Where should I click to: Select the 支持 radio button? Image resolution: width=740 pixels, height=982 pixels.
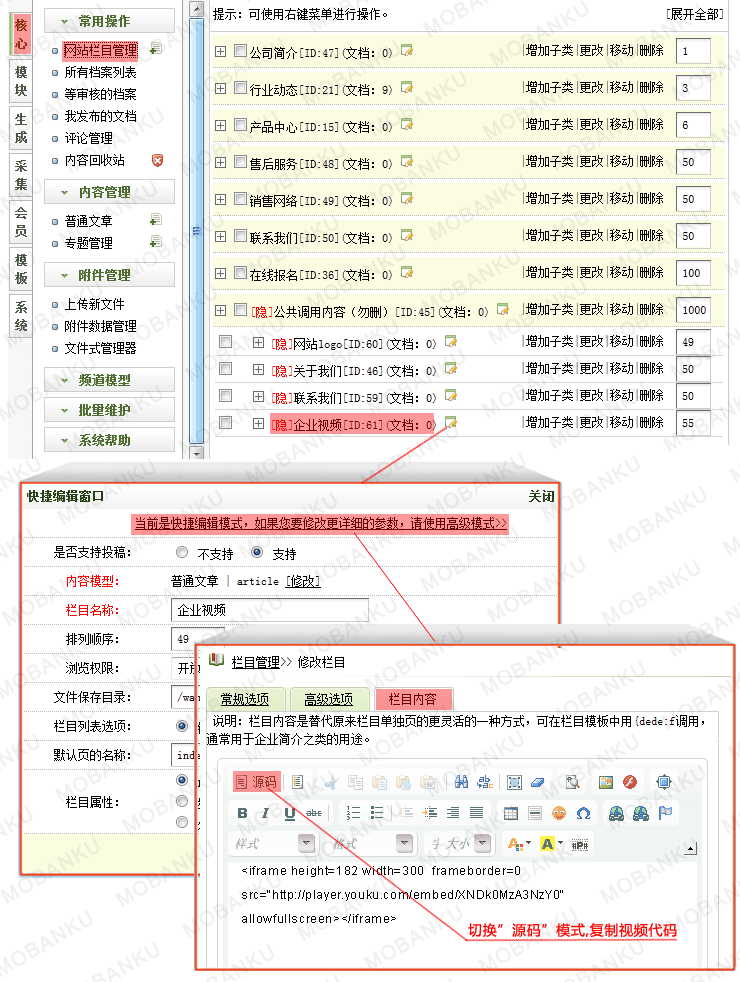pos(257,552)
